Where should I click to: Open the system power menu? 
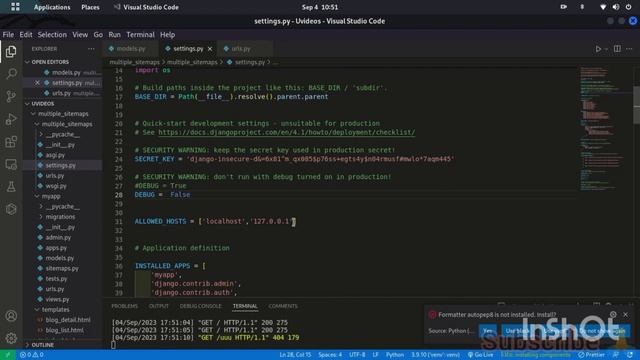tap(629, 7)
